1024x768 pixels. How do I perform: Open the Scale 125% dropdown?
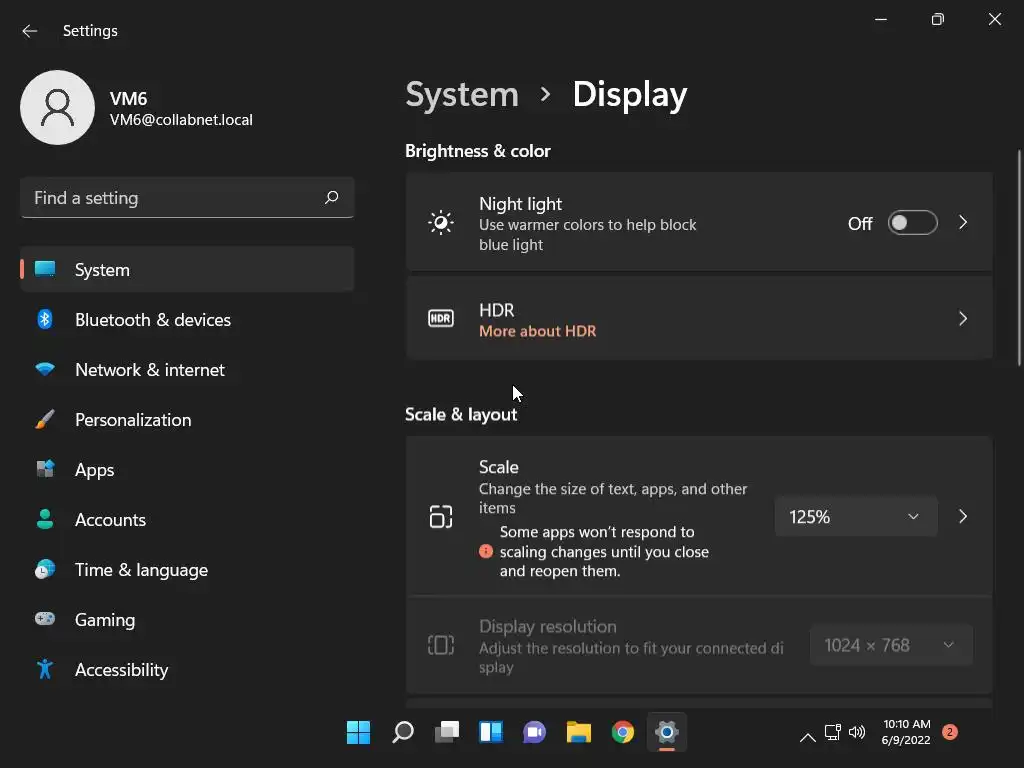(856, 517)
